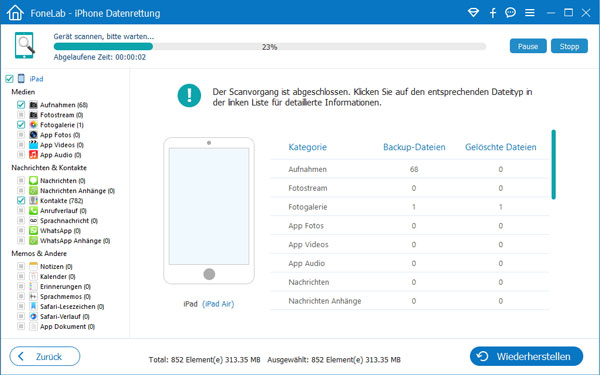Open the feedback chat bubble icon
Screen dimensions: 600x375
pos(510,13)
